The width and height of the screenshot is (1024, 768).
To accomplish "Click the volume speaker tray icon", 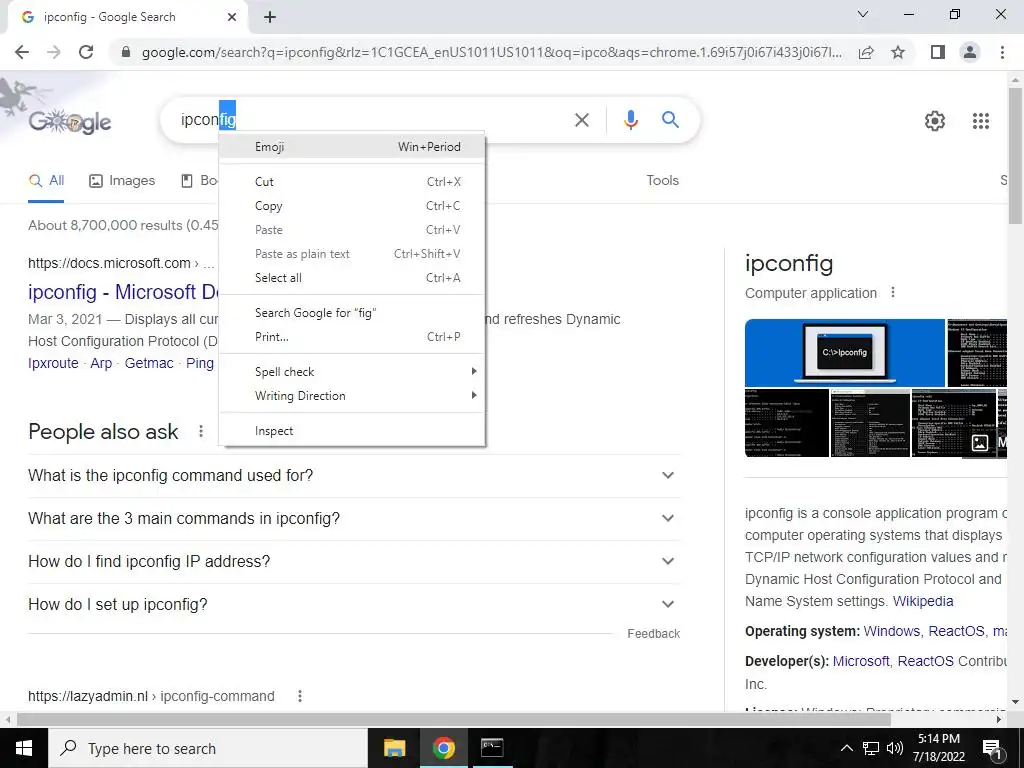I will [895, 748].
